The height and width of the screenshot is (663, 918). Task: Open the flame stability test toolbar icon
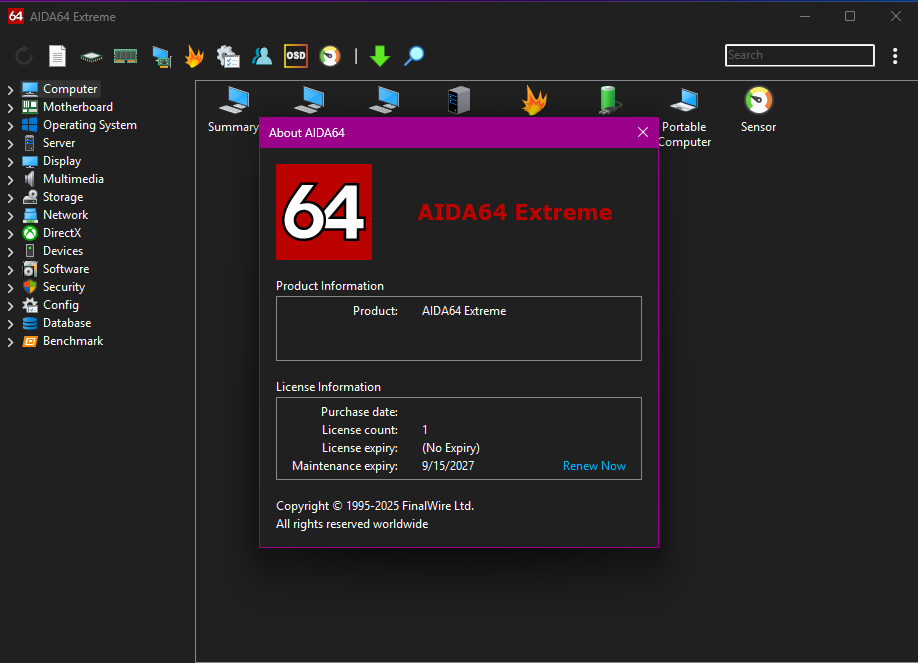click(194, 56)
